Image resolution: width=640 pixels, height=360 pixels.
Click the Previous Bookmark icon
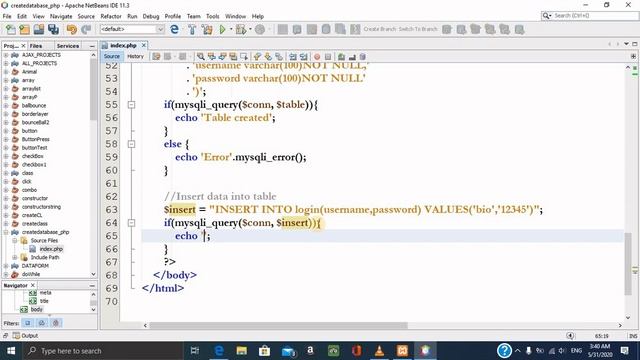click(257, 57)
